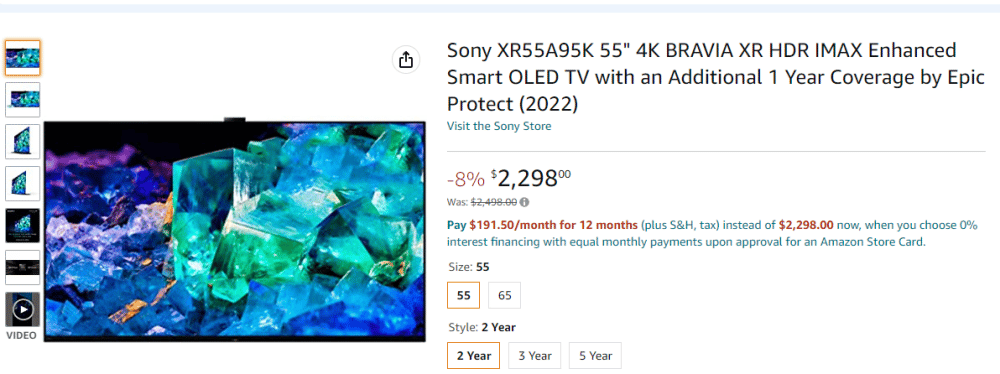Select the third angled TV thumbnail
This screenshot has height=374, width=1000.
click(x=23, y=142)
